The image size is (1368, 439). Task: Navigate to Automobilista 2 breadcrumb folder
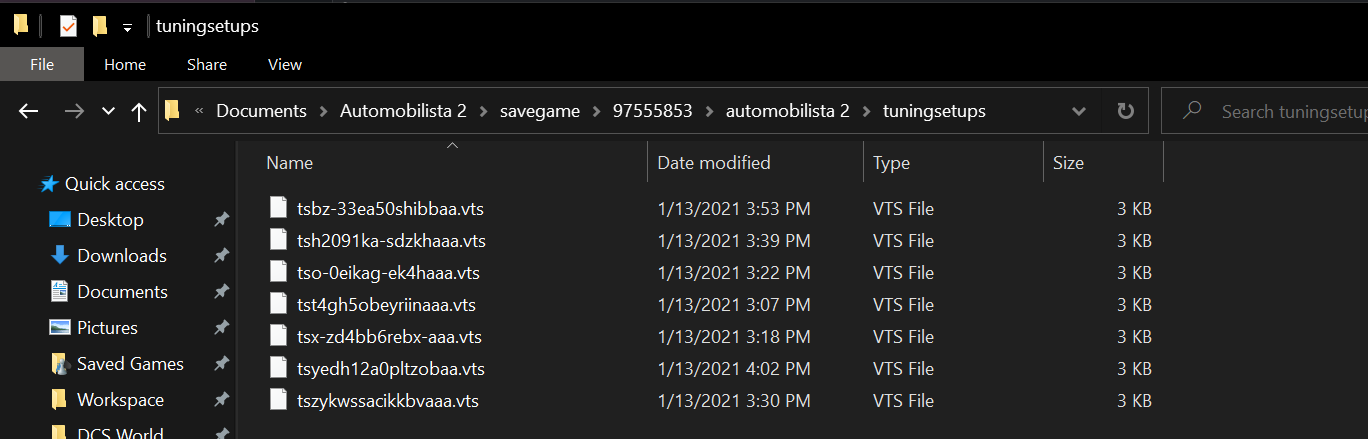point(403,111)
